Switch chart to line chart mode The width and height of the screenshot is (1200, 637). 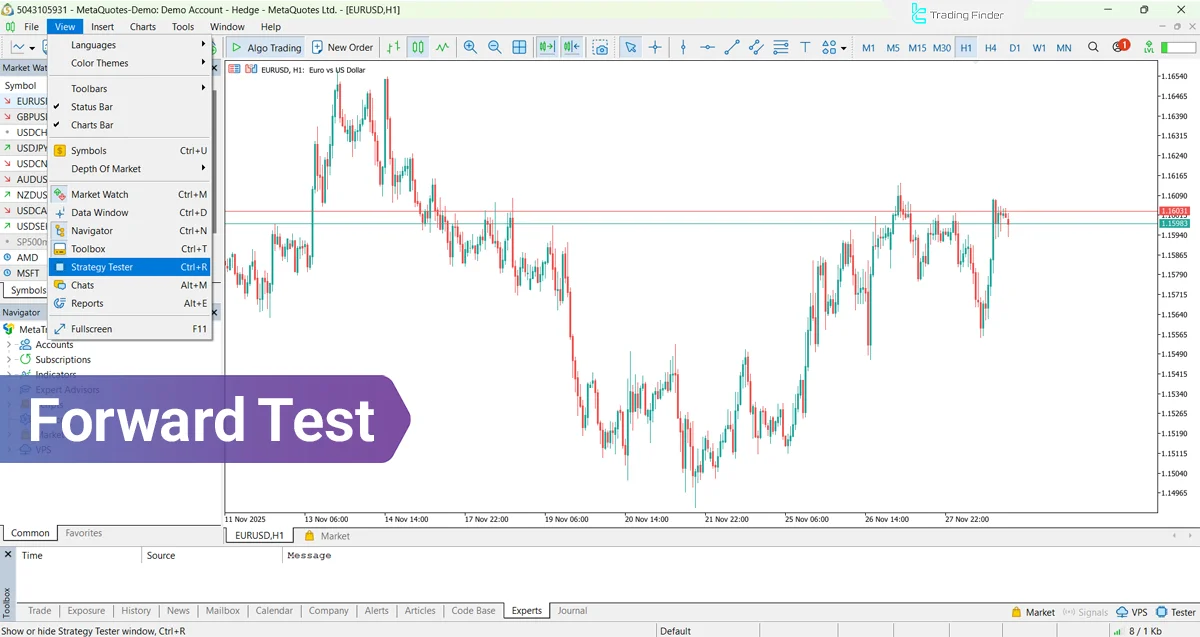442,47
